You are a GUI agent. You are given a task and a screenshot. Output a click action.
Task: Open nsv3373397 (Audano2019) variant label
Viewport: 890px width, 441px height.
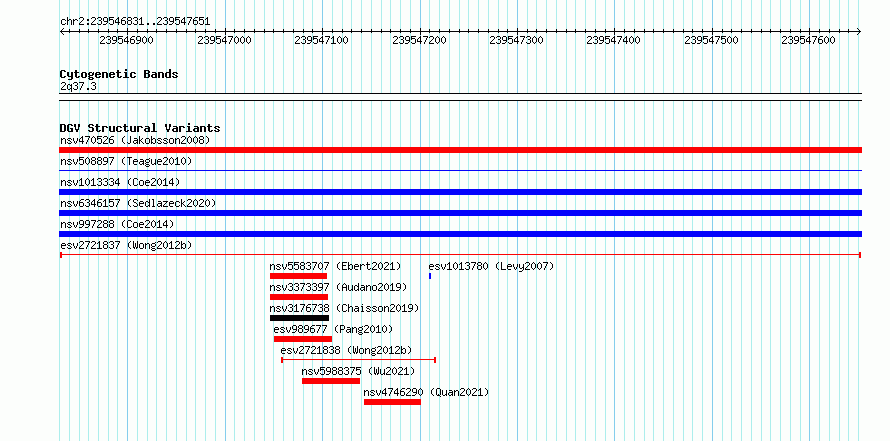coord(338,288)
